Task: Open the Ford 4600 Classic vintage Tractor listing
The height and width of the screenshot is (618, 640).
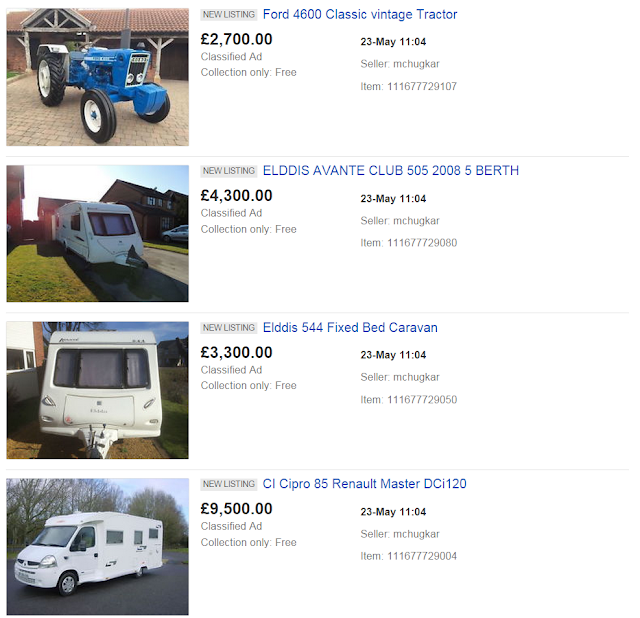Action: 360,14
